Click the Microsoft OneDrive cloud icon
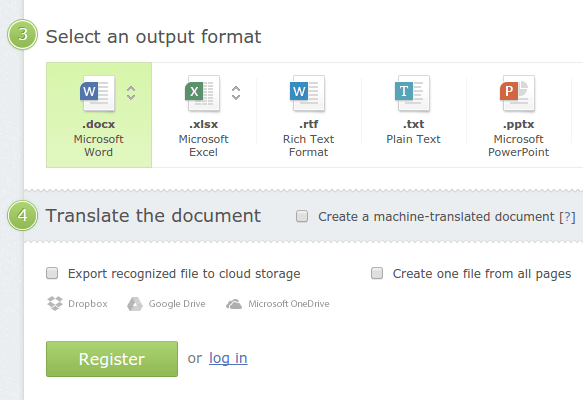This screenshot has width=583, height=400. pos(234,304)
